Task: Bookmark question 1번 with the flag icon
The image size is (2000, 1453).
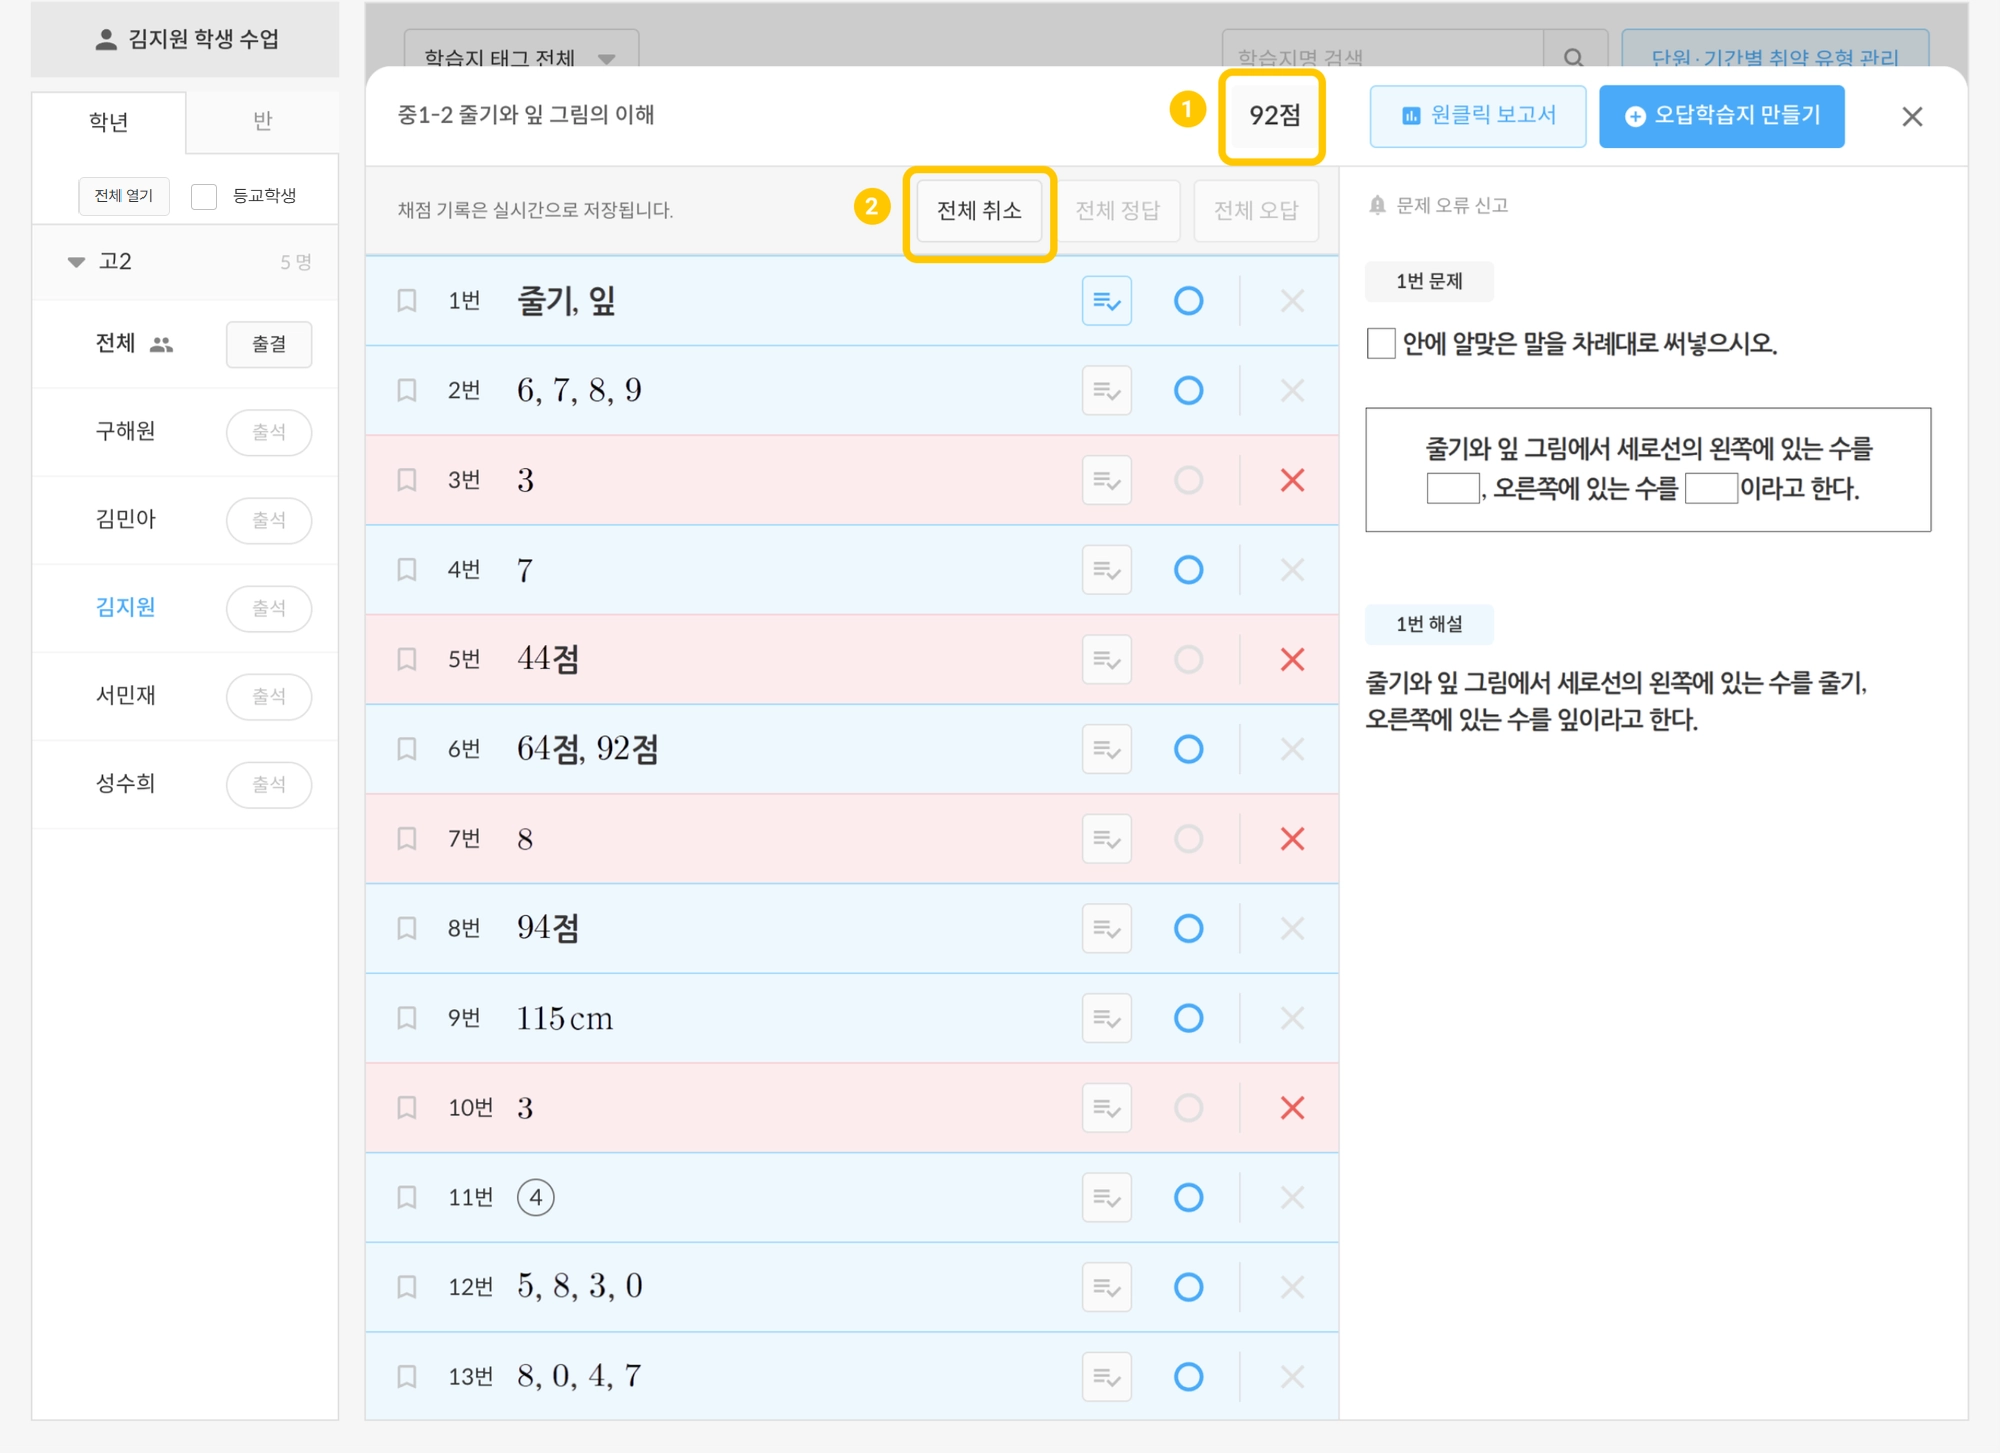Action: (407, 301)
